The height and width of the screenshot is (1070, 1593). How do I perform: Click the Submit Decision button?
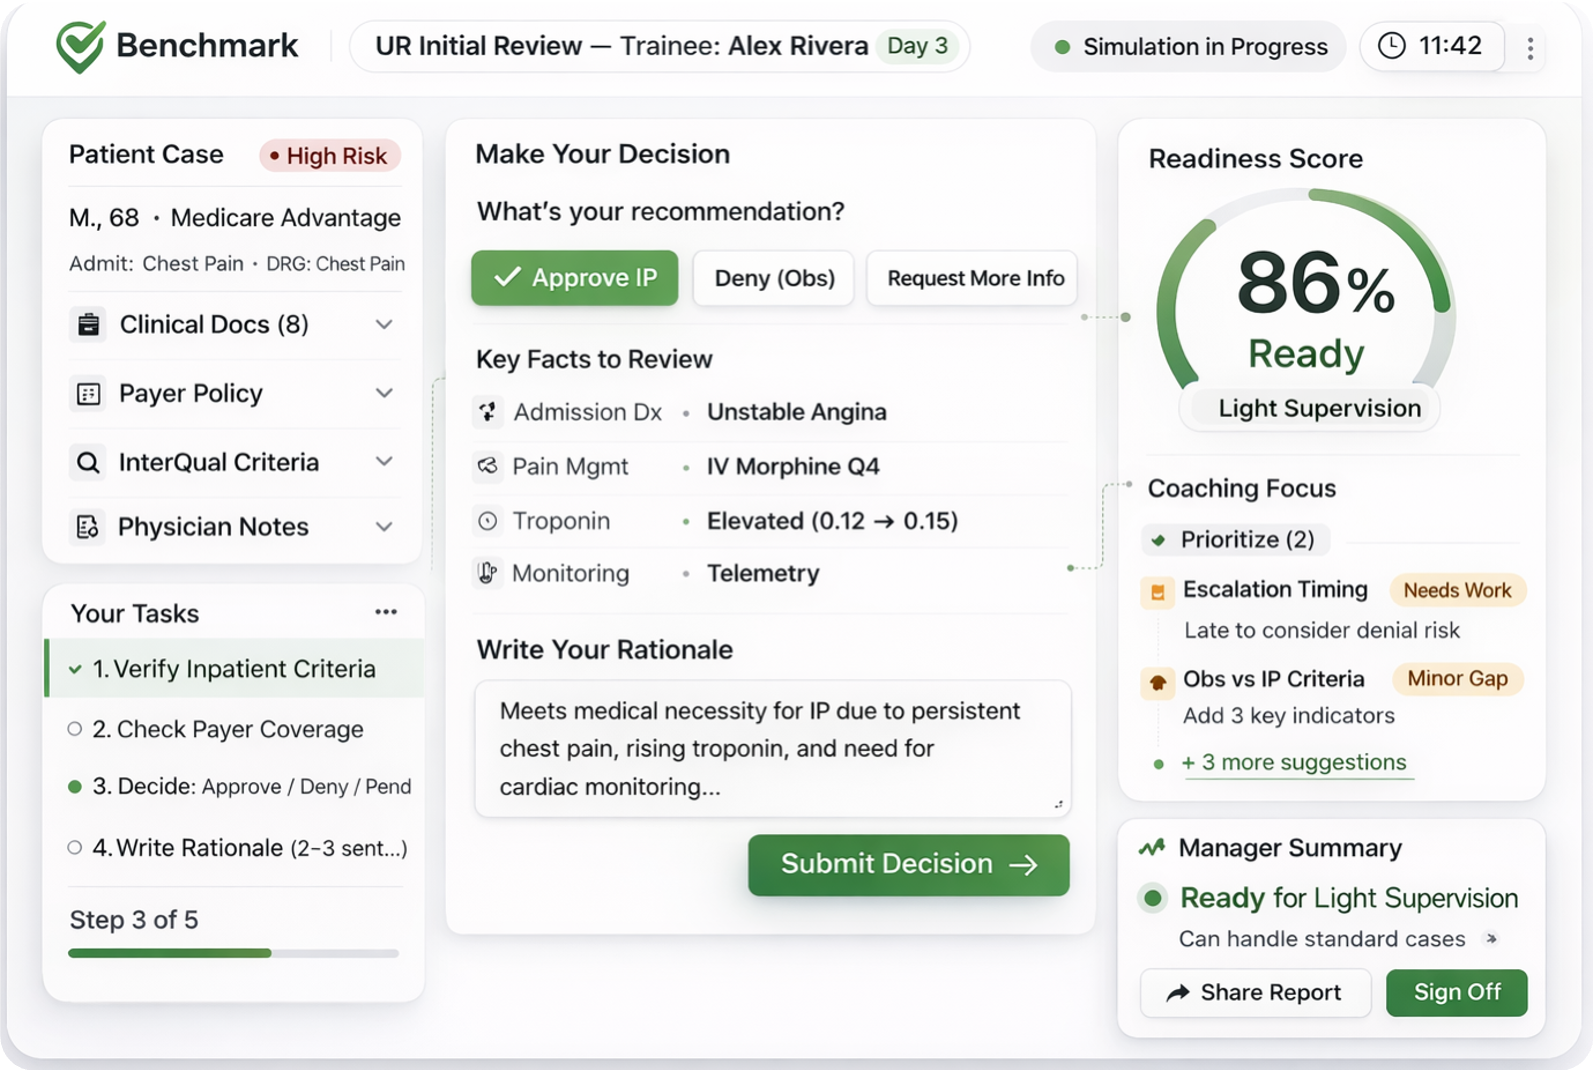(x=908, y=864)
